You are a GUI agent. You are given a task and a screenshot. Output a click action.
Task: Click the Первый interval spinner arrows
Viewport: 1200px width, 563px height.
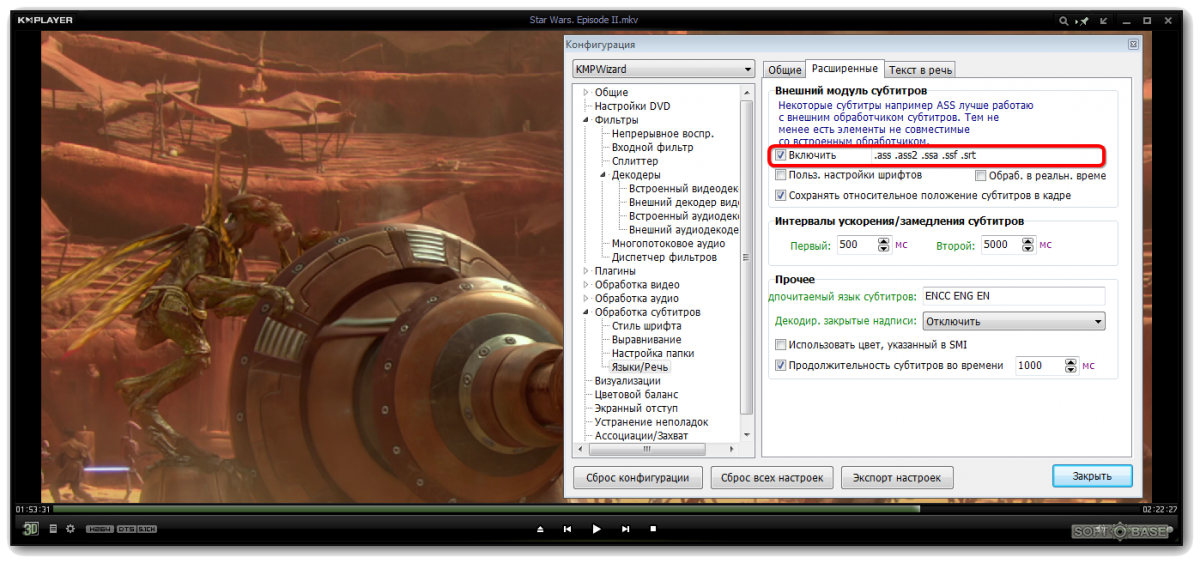point(883,244)
